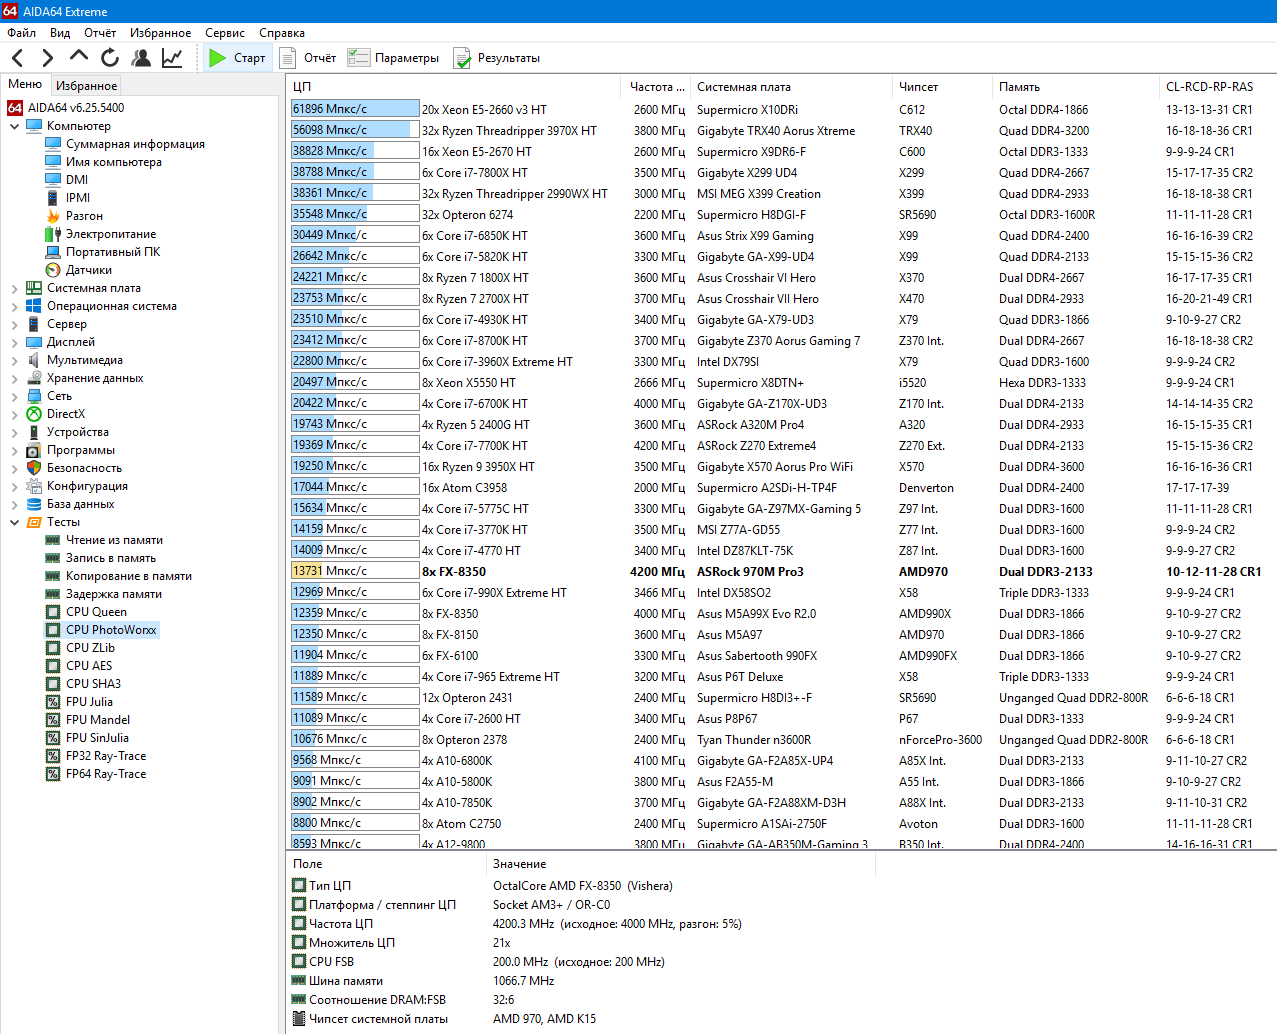The height and width of the screenshot is (1034, 1277).
Task: Open the Вид menu
Action: 60,33
